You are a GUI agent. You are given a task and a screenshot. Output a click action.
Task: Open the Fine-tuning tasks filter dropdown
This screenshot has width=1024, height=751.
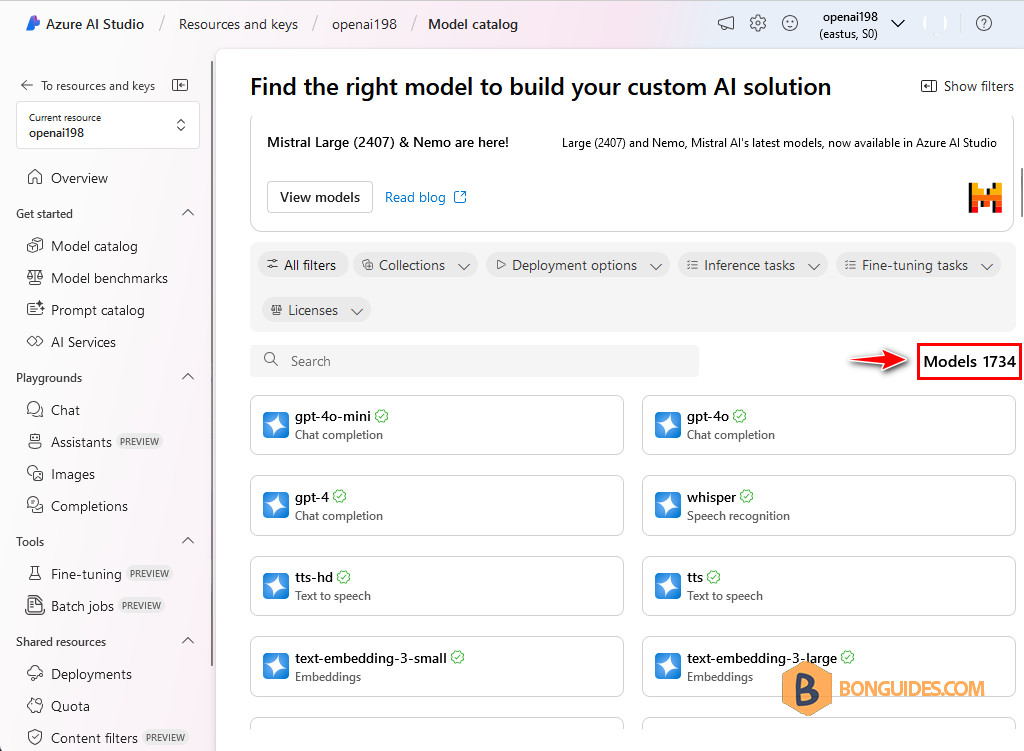point(918,265)
